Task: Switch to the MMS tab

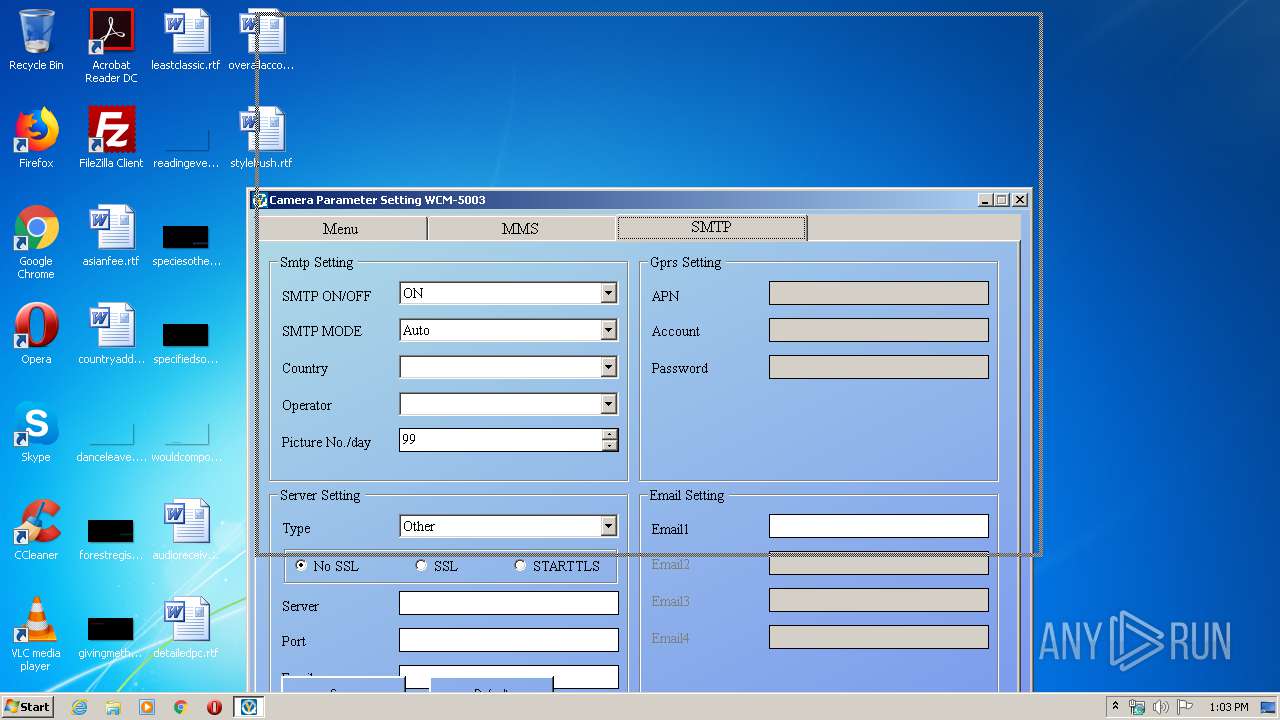Action: (520, 229)
